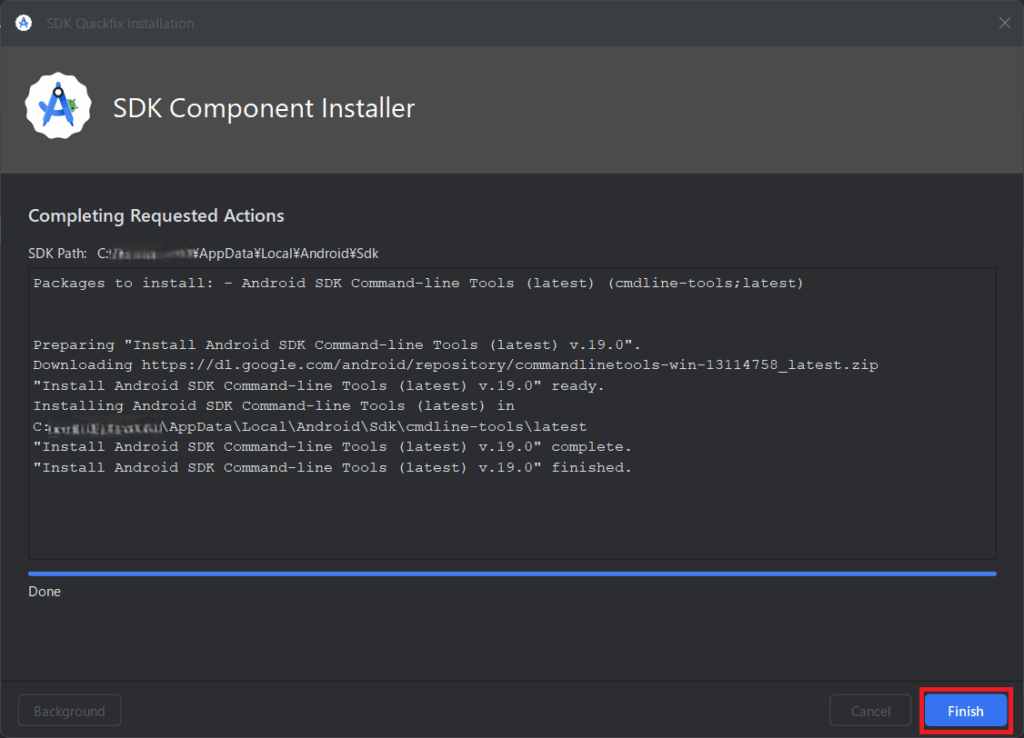Select the "Packages to install" log line
Screen dimensions: 1024x738
pyautogui.click(x=418, y=283)
